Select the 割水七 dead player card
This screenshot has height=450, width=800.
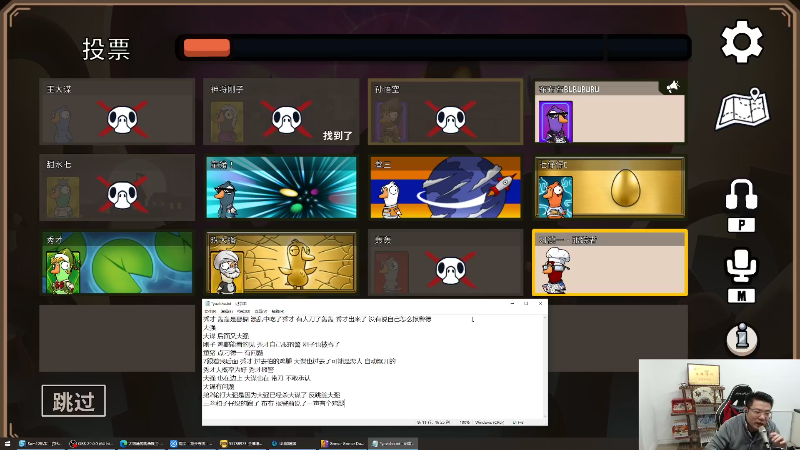tap(117, 187)
